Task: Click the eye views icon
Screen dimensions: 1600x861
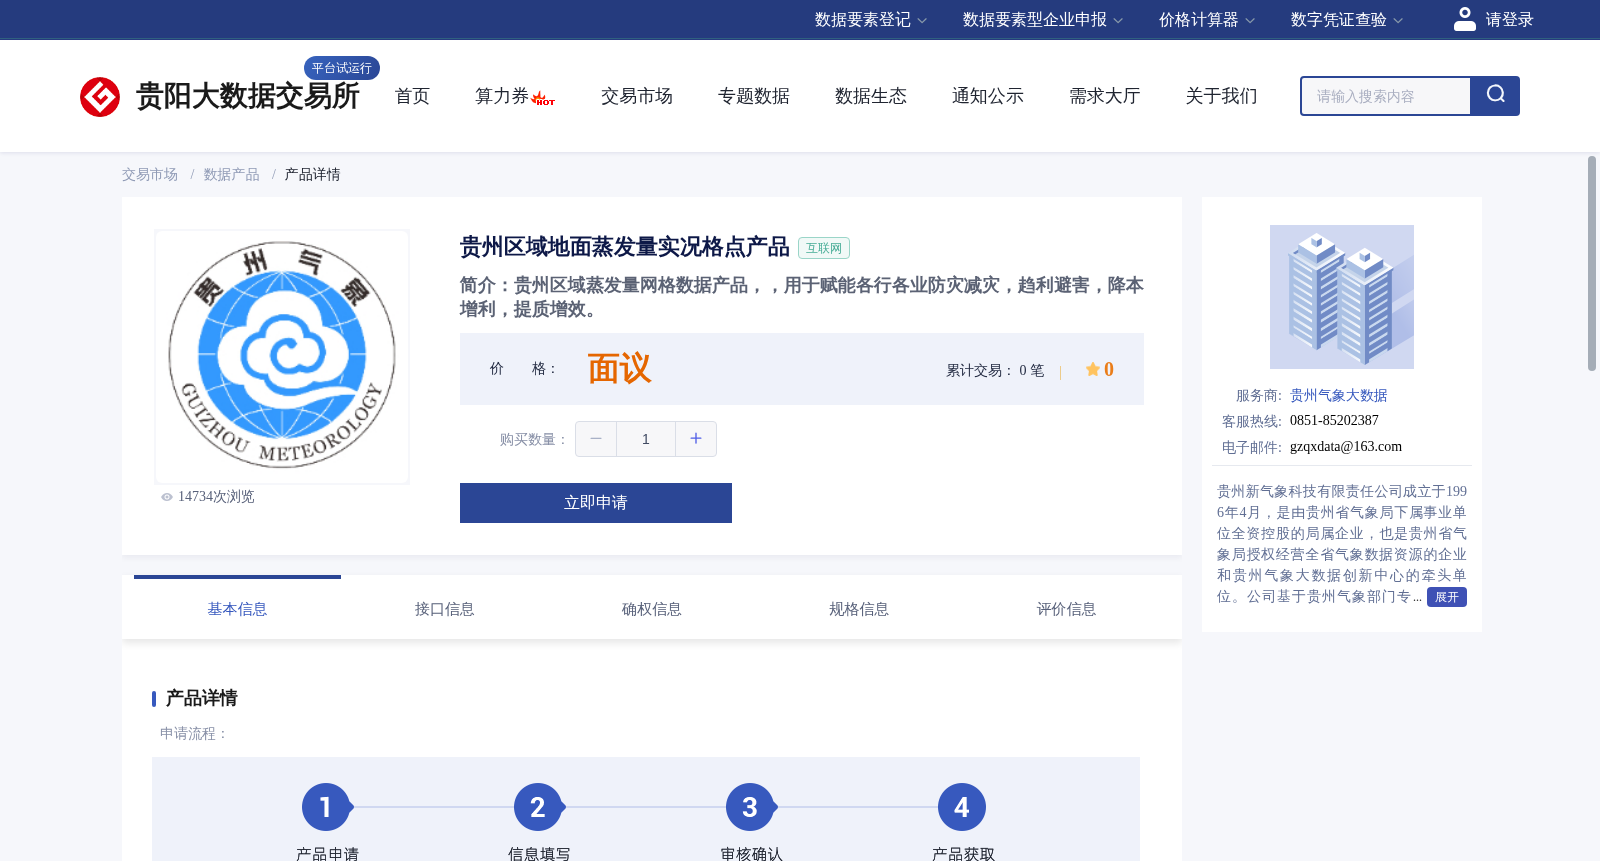Action: (167, 497)
